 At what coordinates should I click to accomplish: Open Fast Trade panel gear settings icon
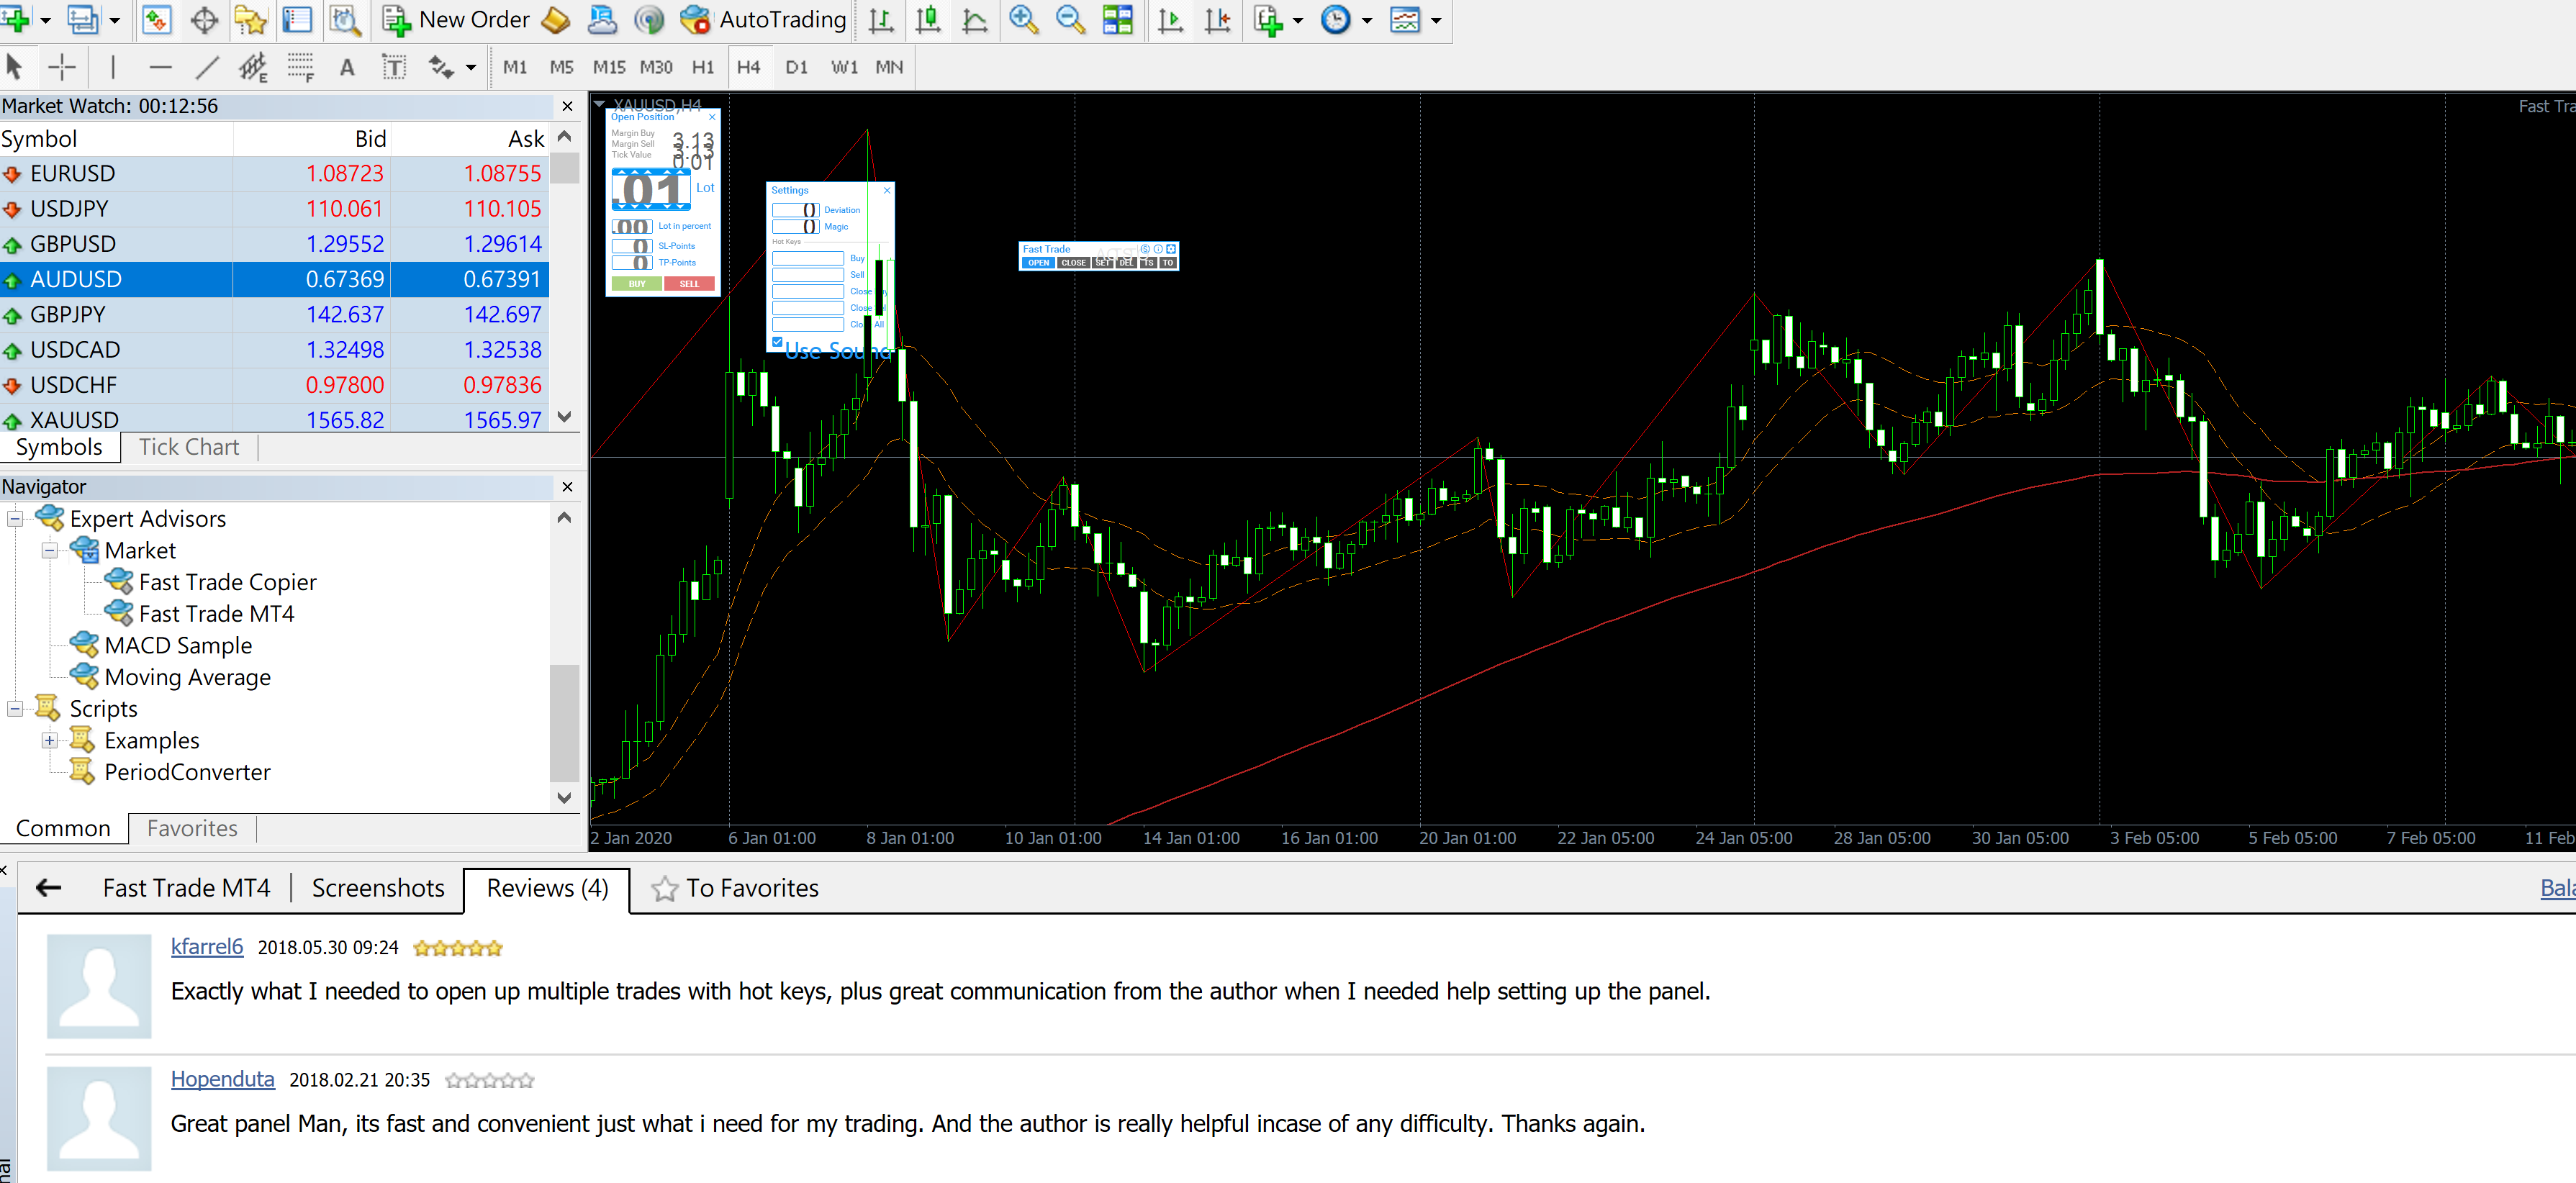[1170, 248]
